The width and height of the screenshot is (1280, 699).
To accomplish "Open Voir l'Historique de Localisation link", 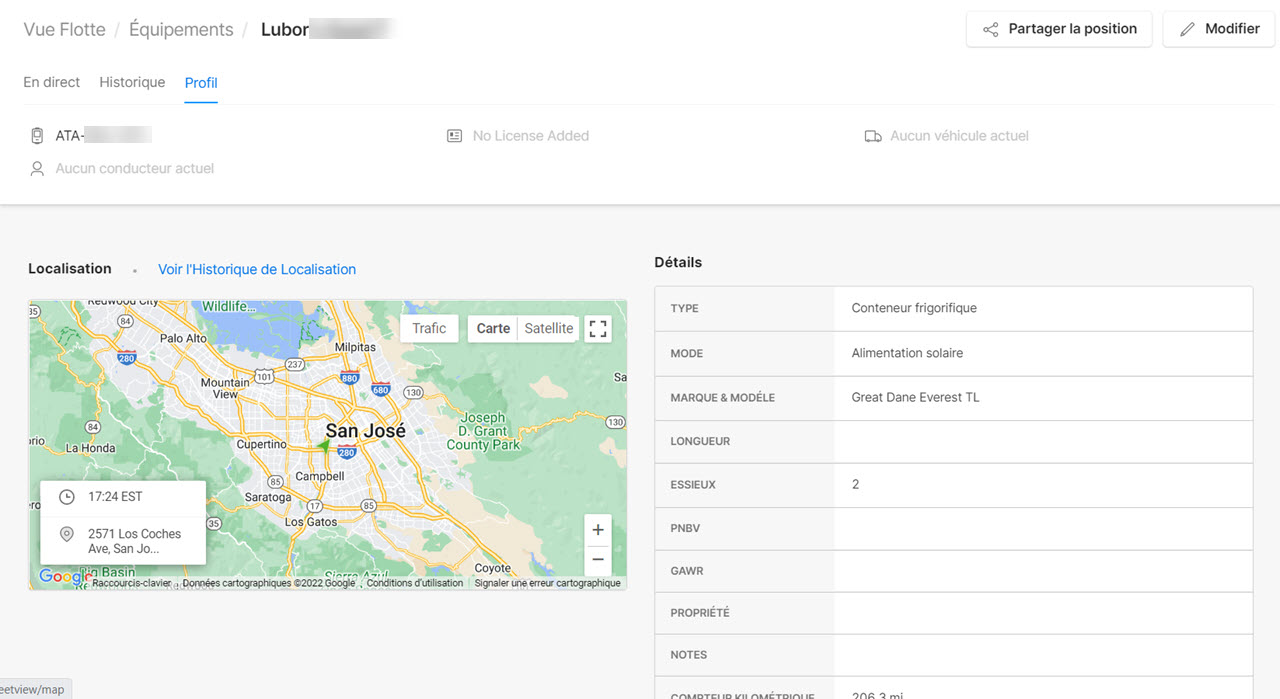I will tap(257, 269).
